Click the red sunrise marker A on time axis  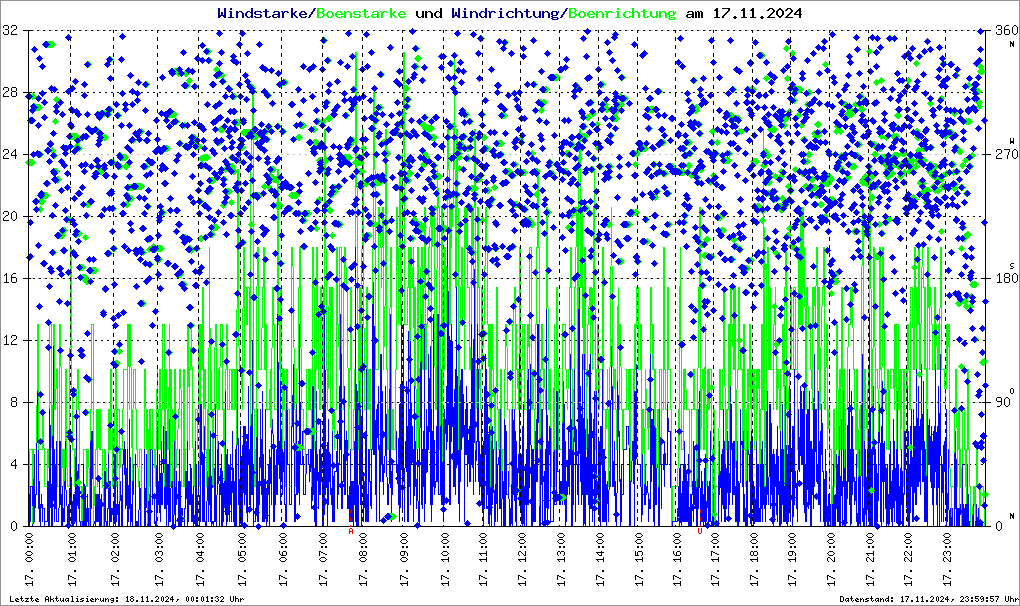click(351, 531)
